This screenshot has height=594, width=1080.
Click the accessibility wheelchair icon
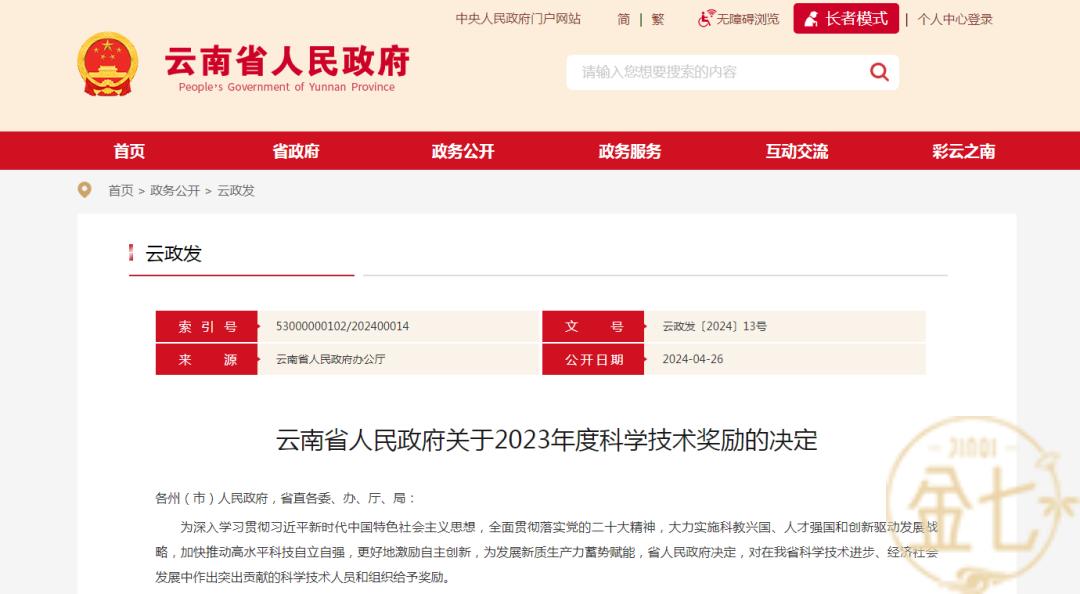coord(706,19)
